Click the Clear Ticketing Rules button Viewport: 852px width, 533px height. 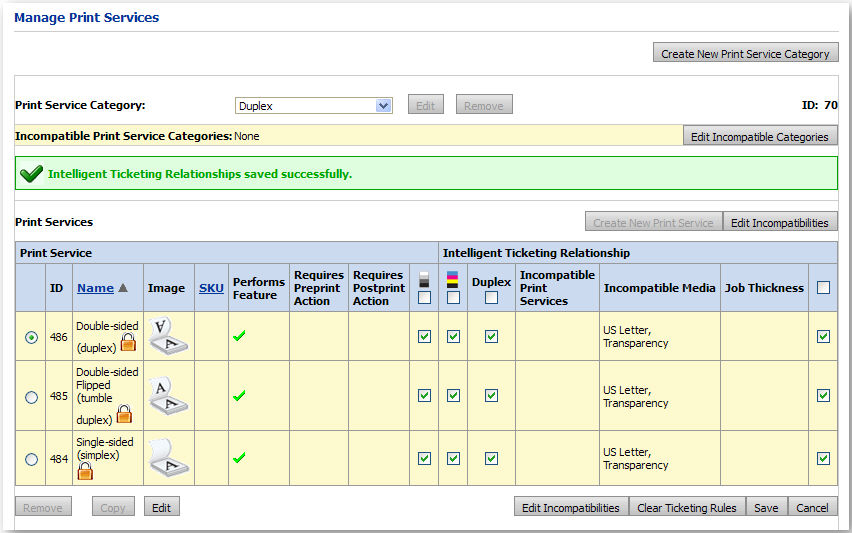(687, 508)
